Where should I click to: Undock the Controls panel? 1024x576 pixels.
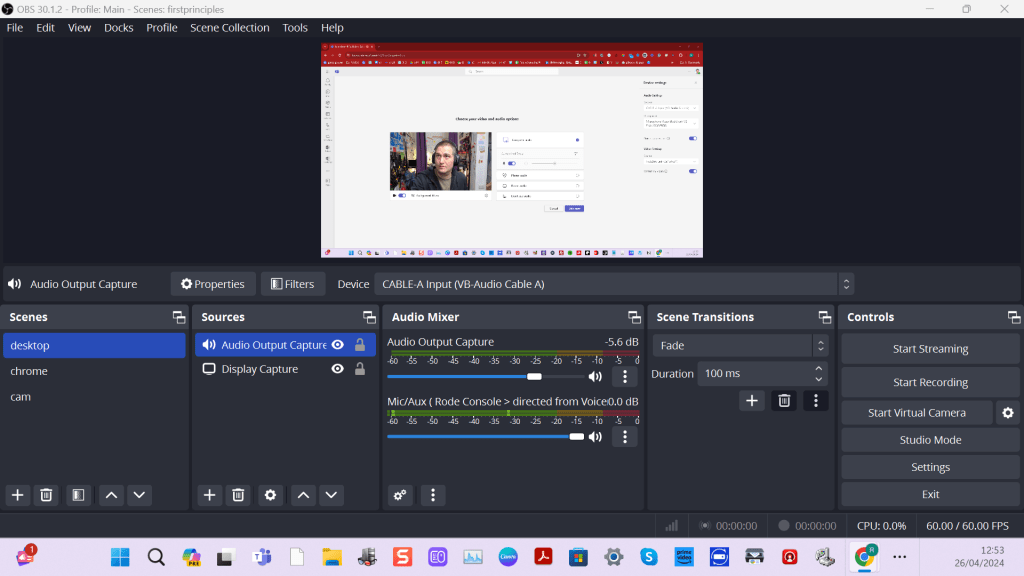1014,317
